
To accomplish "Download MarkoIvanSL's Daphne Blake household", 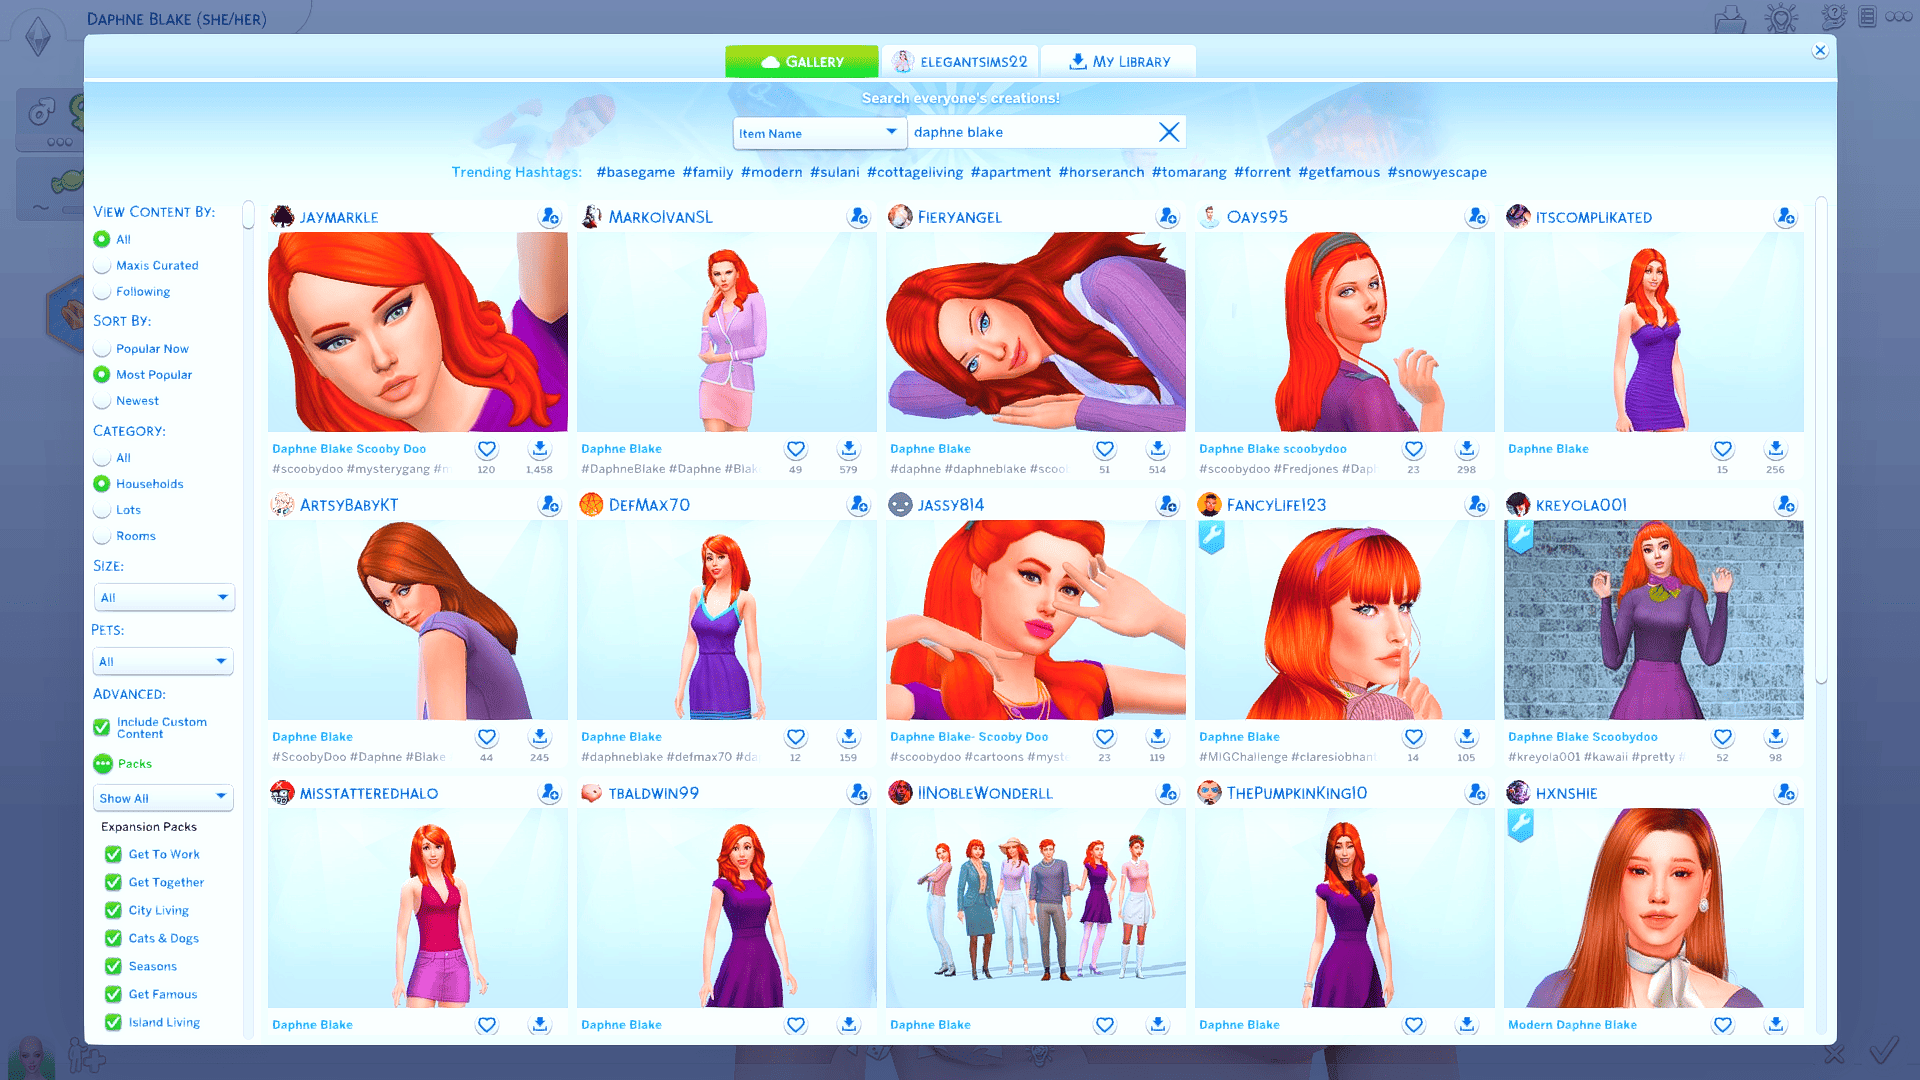I will coord(849,449).
